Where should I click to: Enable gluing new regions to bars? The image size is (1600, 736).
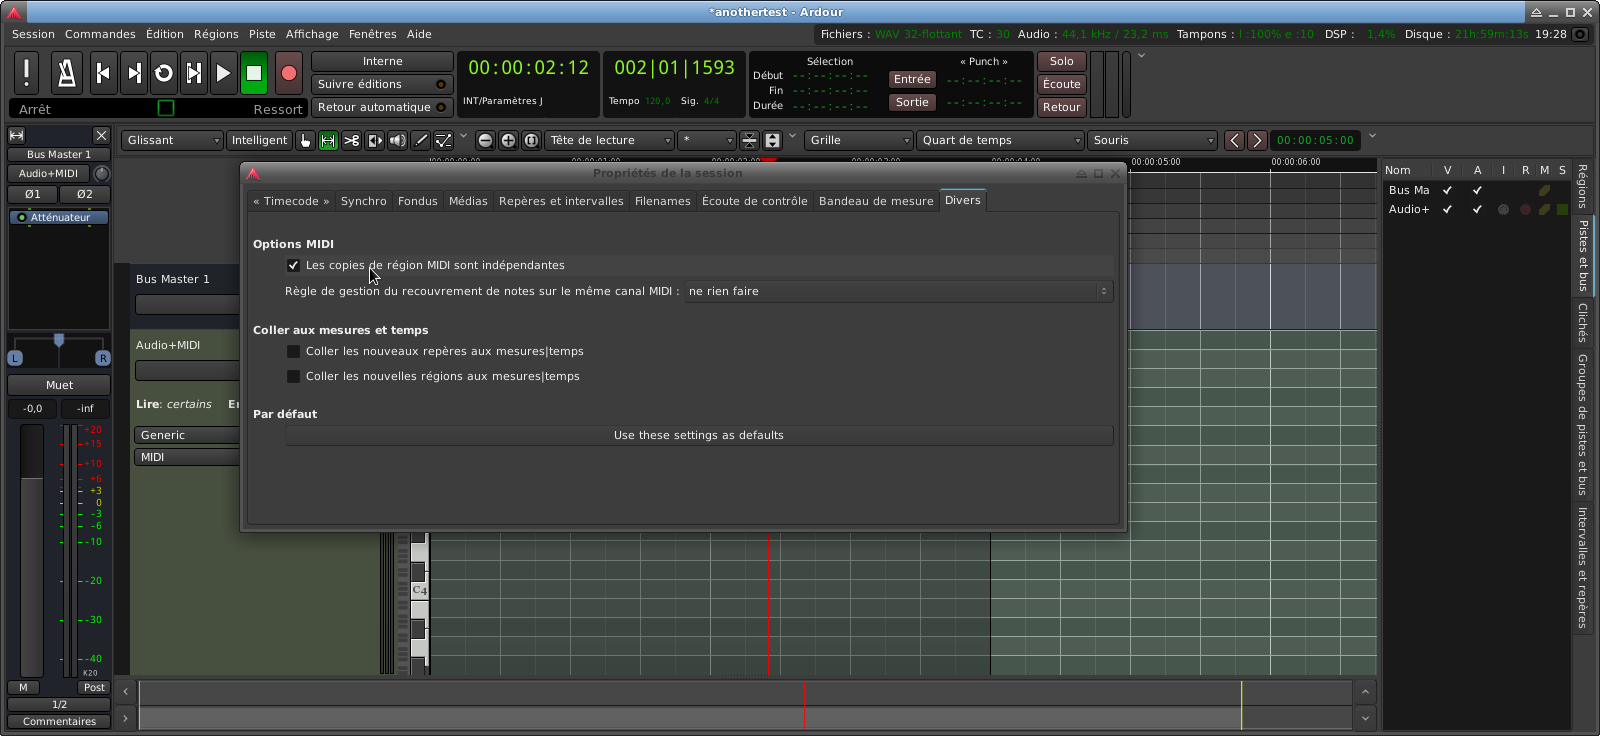pos(293,377)
